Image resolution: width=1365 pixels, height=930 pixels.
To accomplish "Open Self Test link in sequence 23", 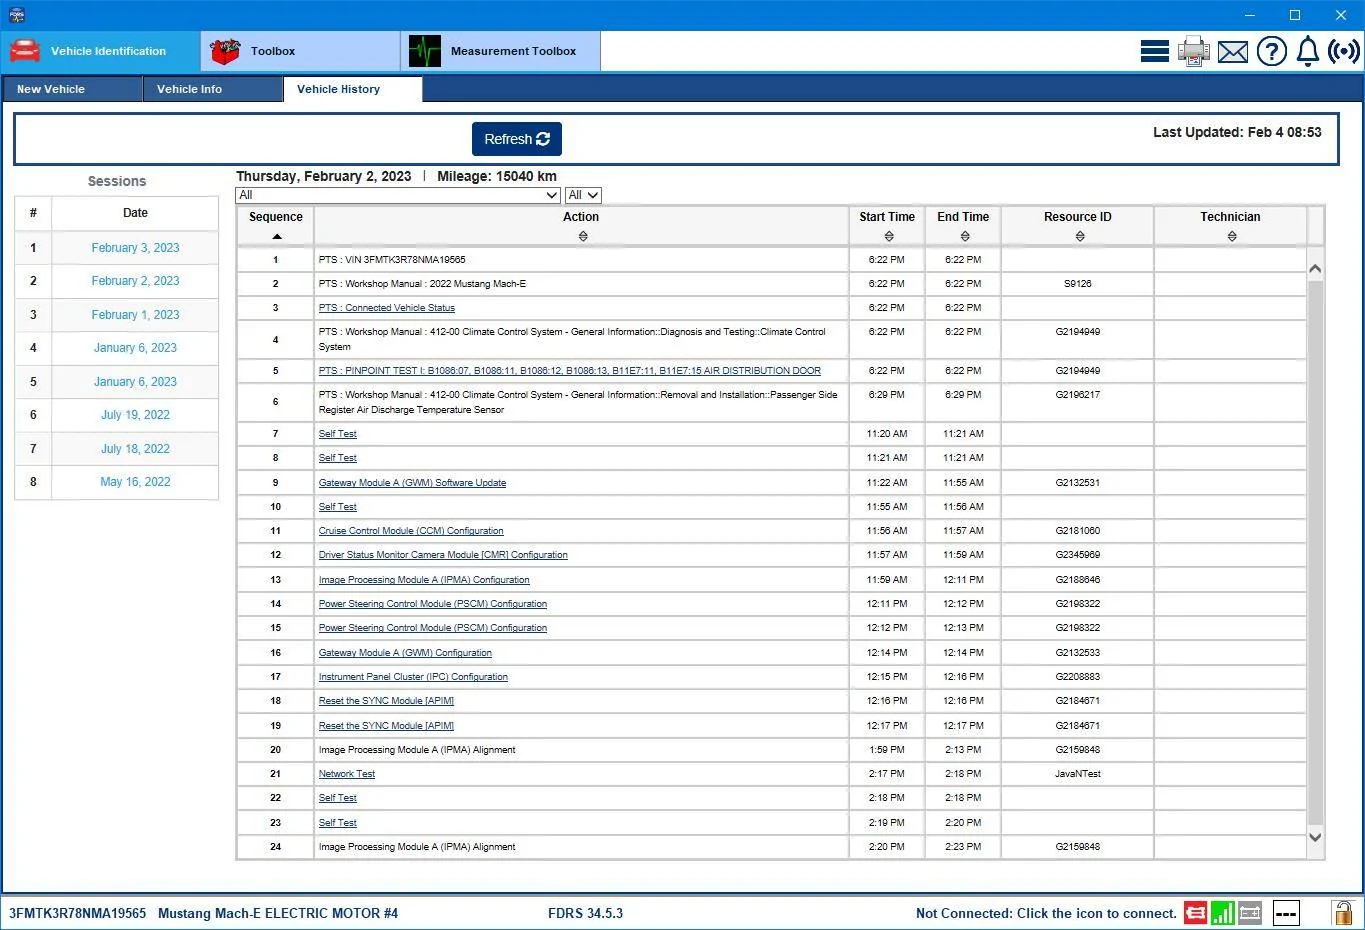I will [337, 823].
